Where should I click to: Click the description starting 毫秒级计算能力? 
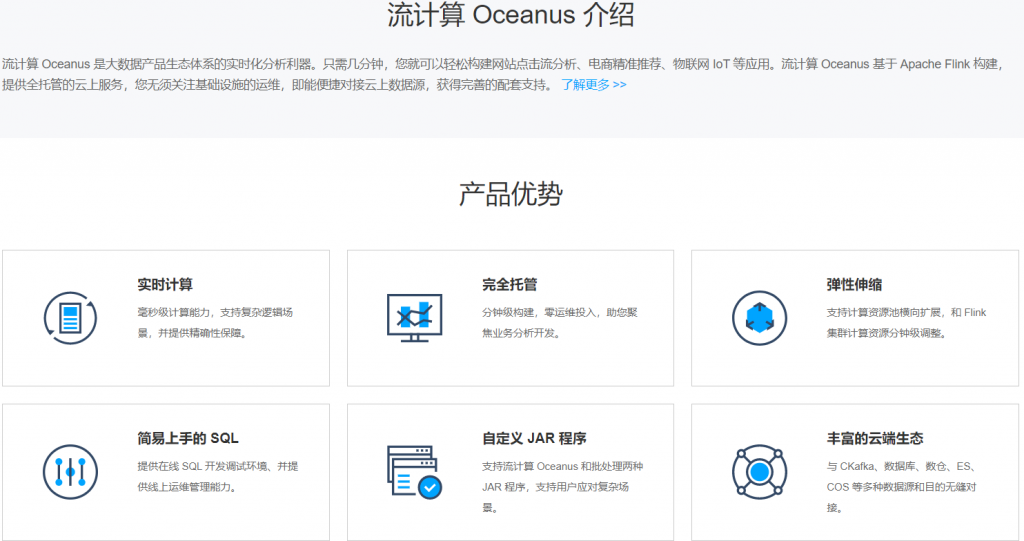point(215,323)
